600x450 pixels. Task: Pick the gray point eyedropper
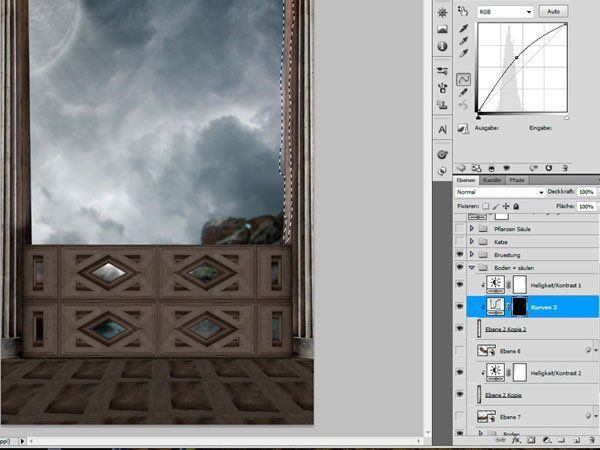pos(463,41)
